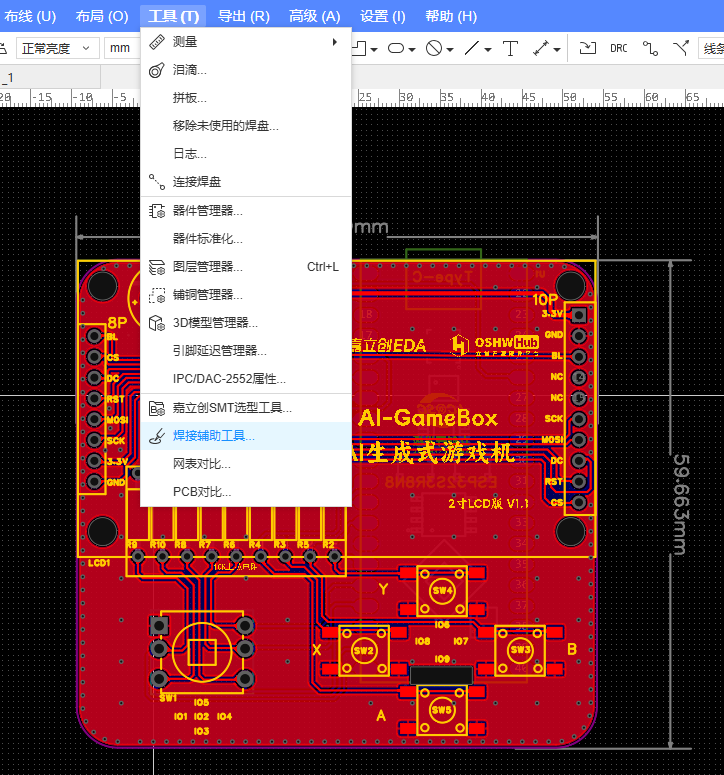This screenshot has width=724, height=775.
Task: Expand the prohibited region dropdown arrow
Action: click(450, 49)
